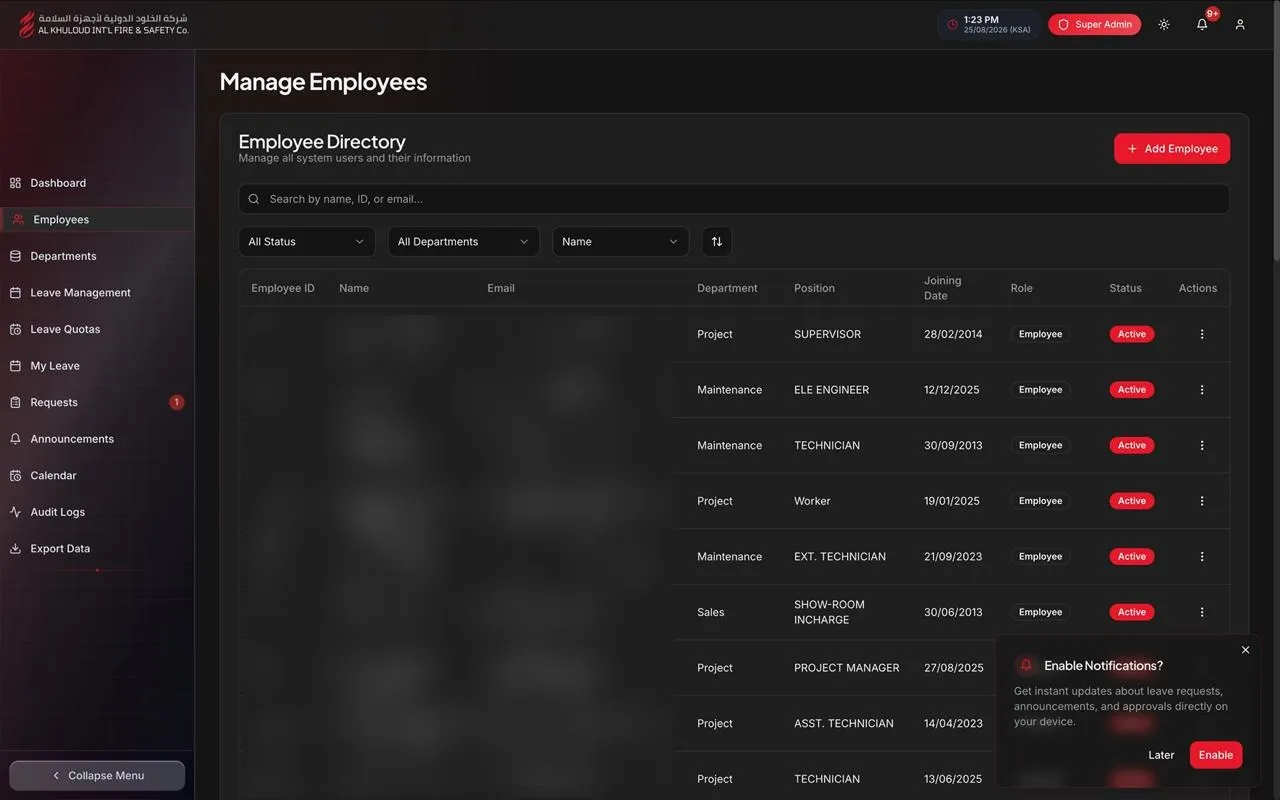This screenshot has width=1280, height=800.
Task: Click joining date 28/02/2014
Action: click(953, 334)
